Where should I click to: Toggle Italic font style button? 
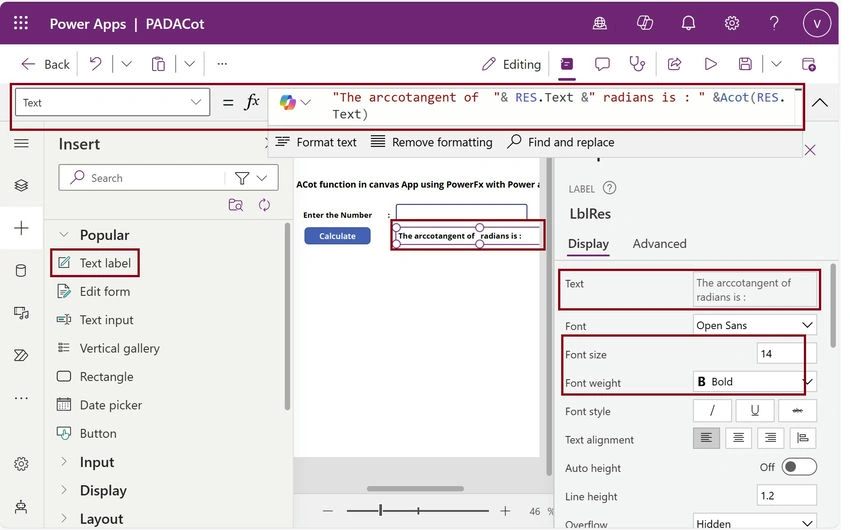(712, 411)
